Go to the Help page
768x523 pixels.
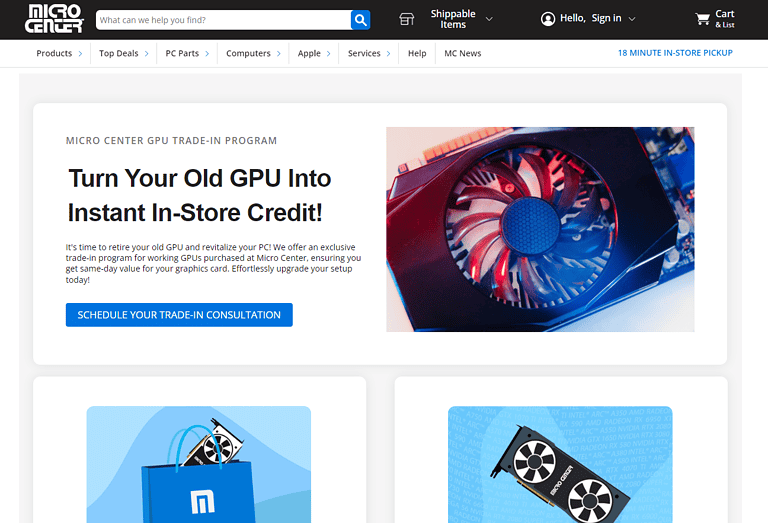(417, 53)
